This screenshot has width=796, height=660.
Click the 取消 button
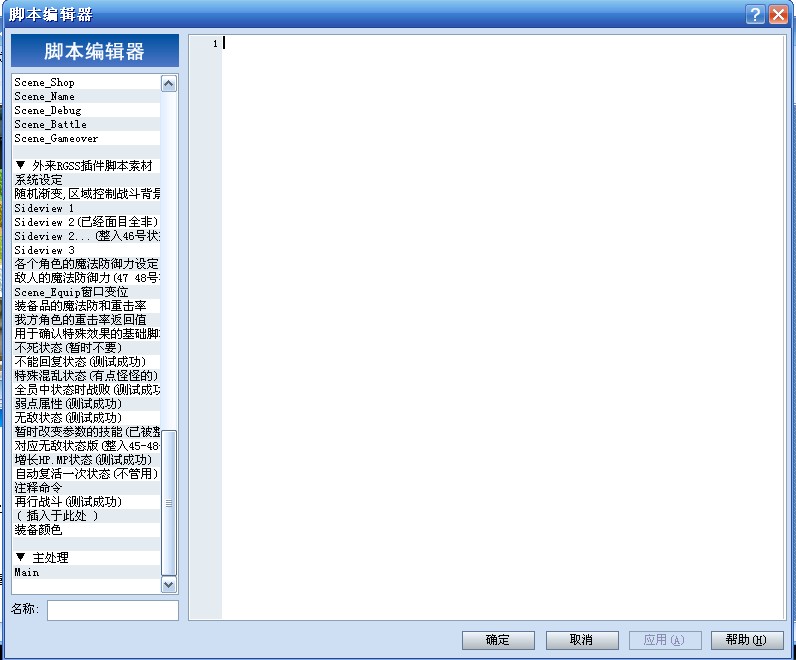[582, 640]
